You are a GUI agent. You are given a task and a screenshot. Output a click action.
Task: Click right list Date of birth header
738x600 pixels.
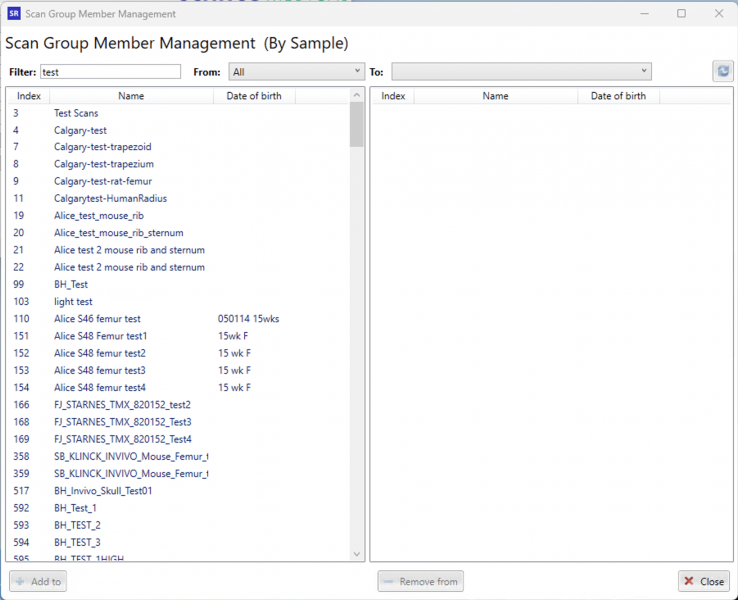pyautogui.click(x=618, y=96)
